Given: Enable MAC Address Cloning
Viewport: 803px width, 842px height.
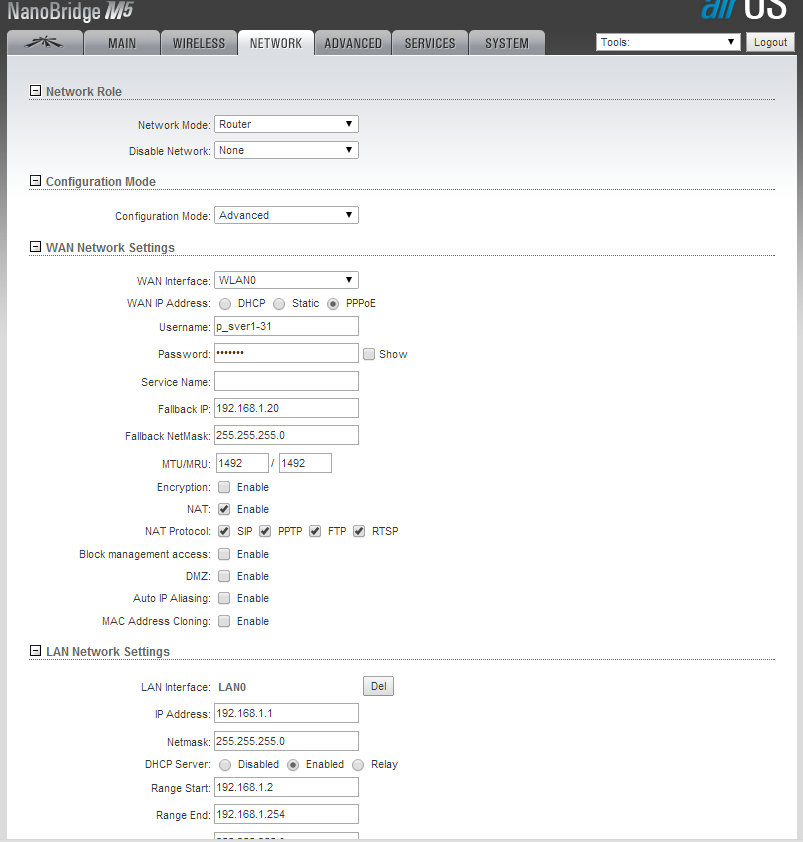Looking at the screenshot, I should (x=224, y=621).
